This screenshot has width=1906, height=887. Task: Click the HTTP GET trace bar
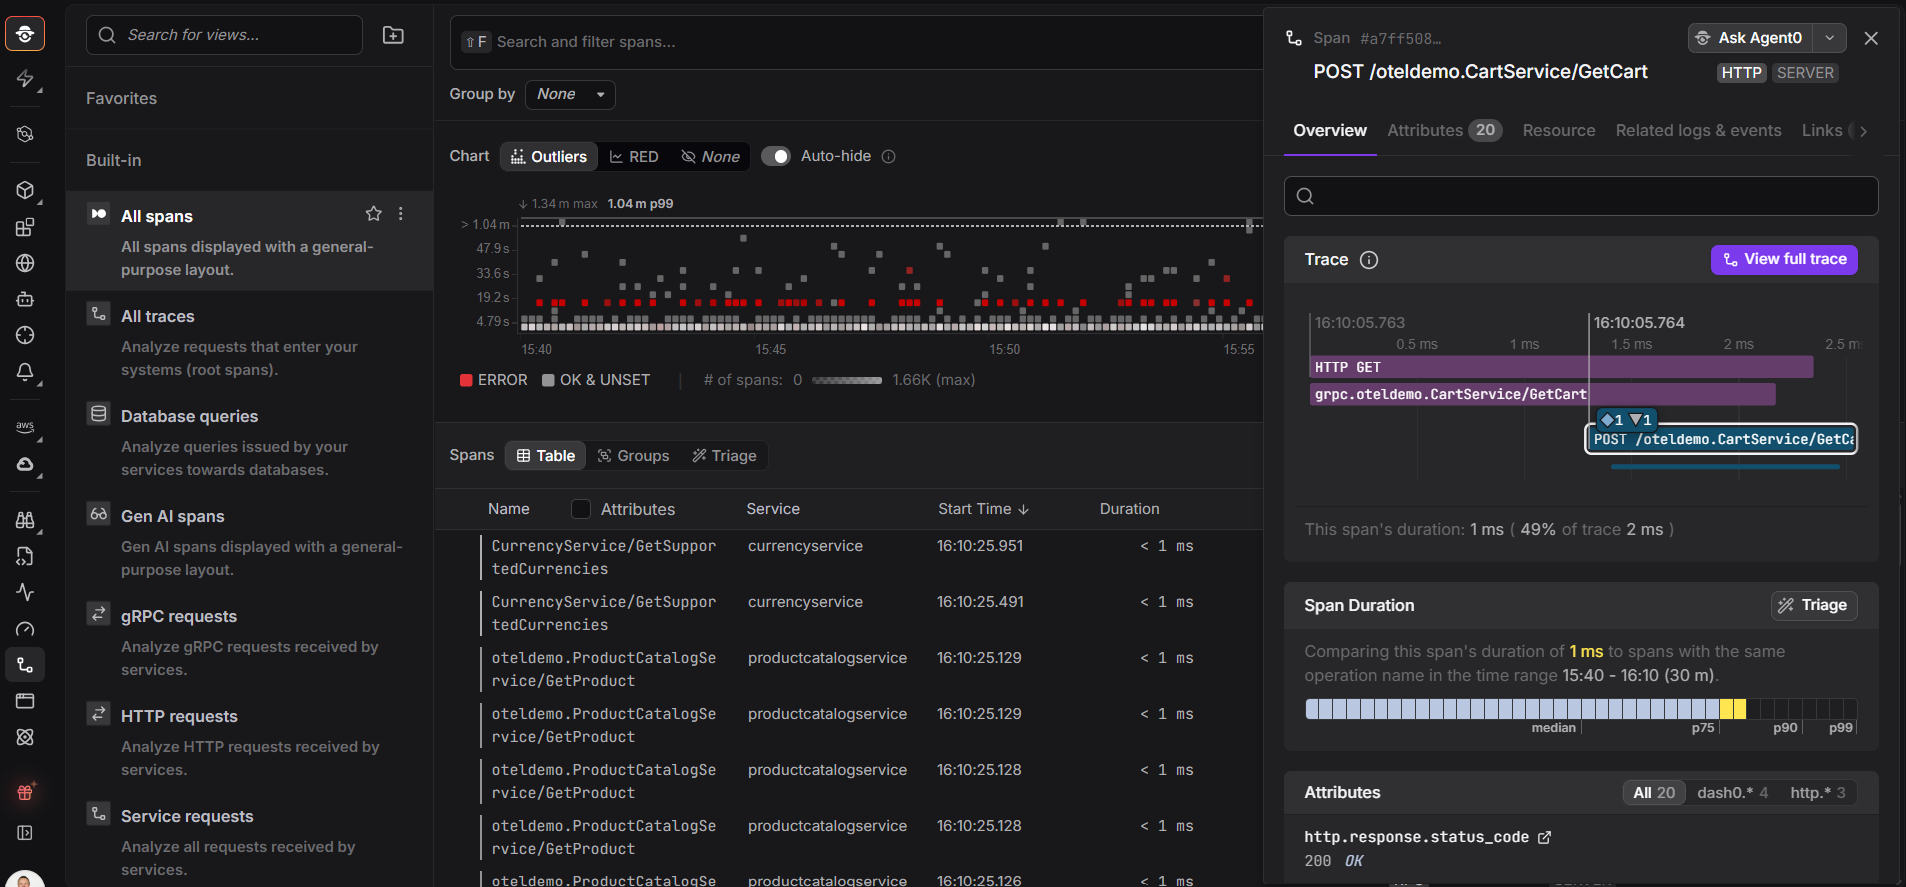pos(1561,367)
